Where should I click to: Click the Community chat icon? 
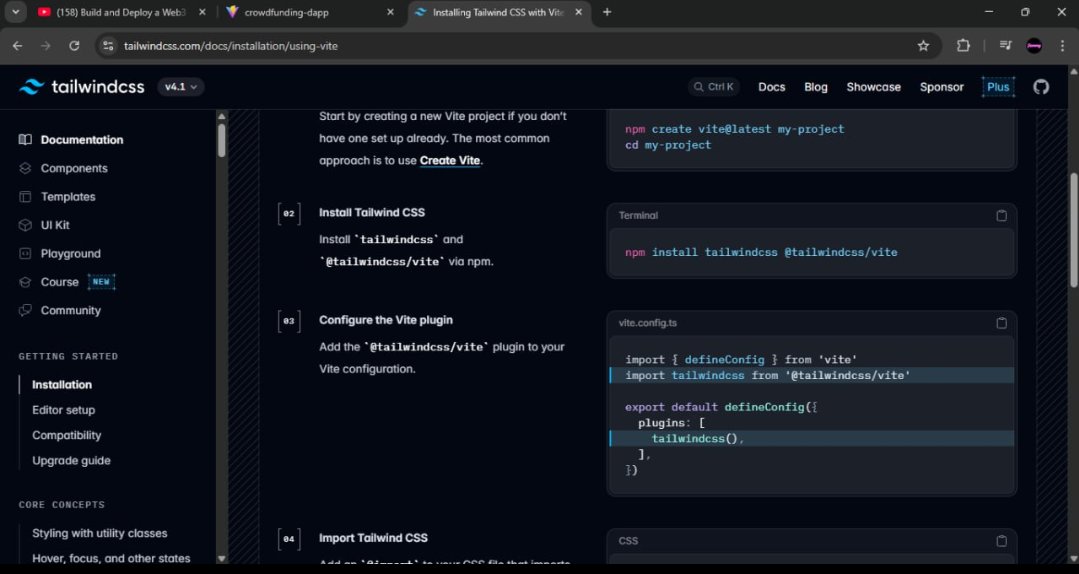25,310
